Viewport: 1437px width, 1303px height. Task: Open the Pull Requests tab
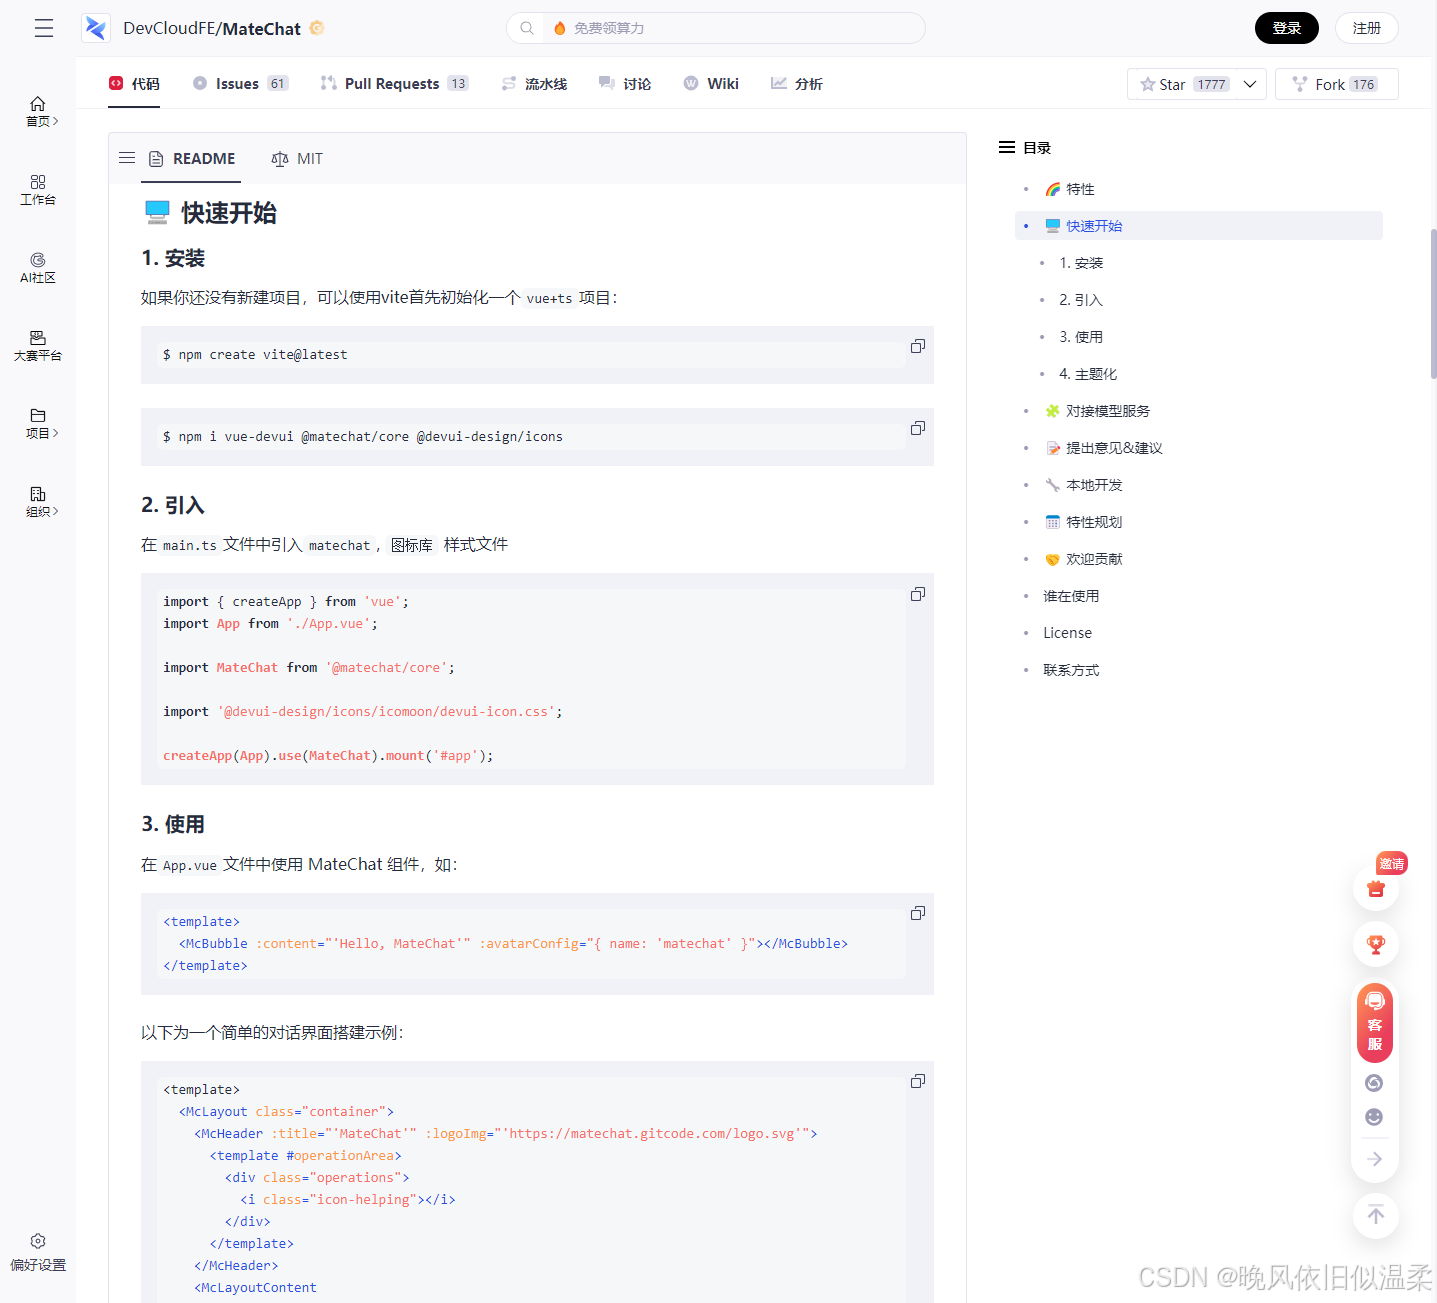click(394, 84)
